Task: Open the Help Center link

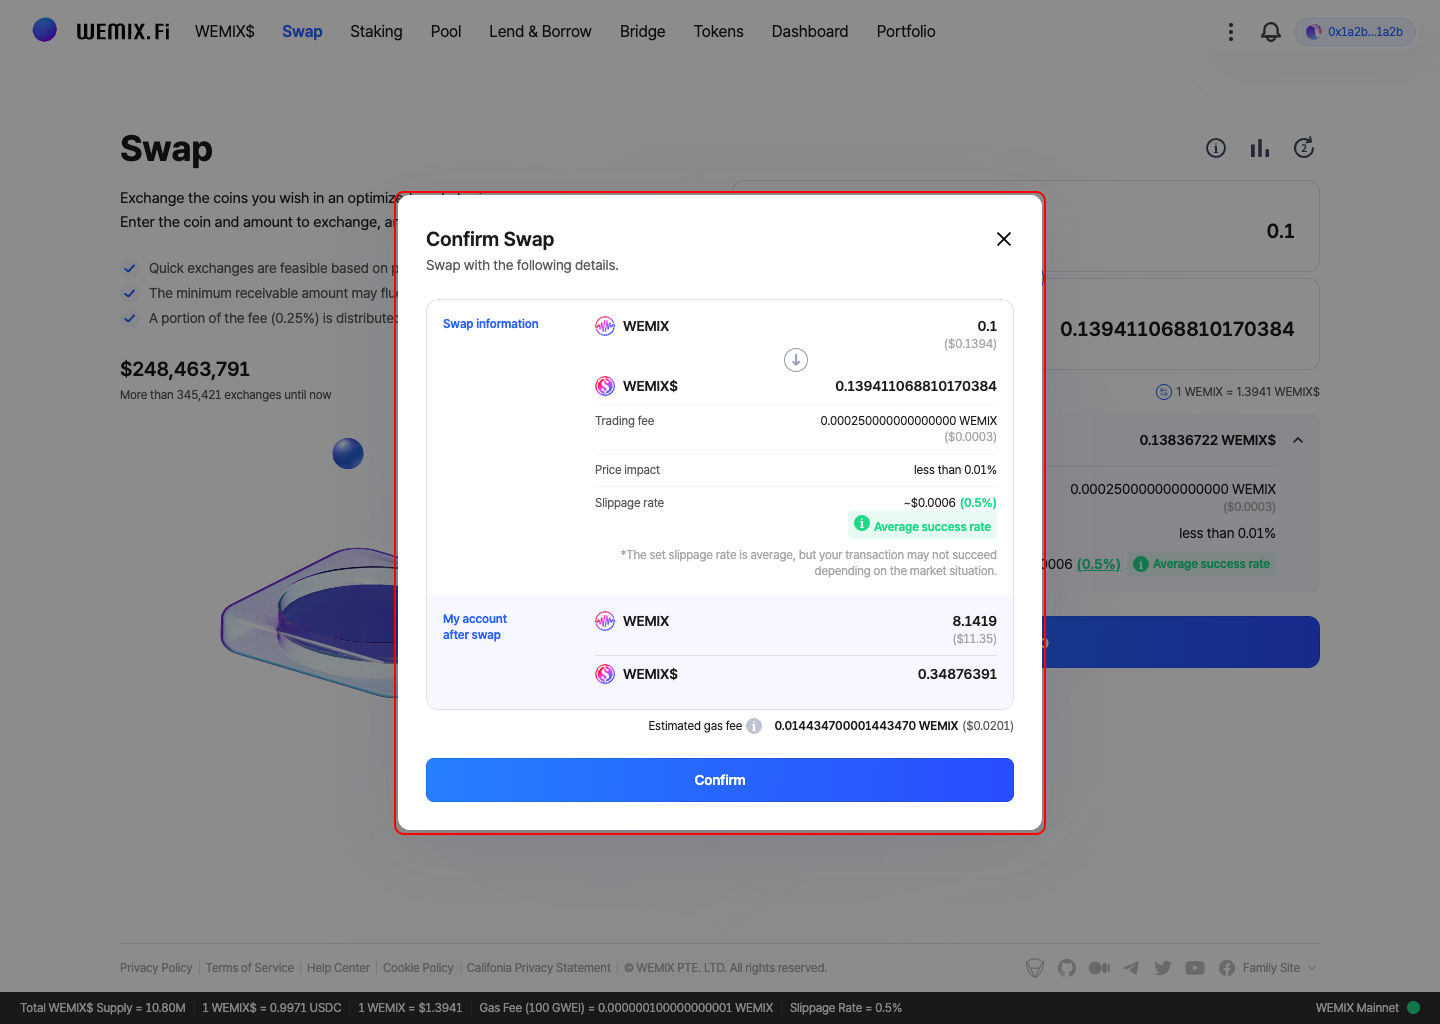Action: 338,968
